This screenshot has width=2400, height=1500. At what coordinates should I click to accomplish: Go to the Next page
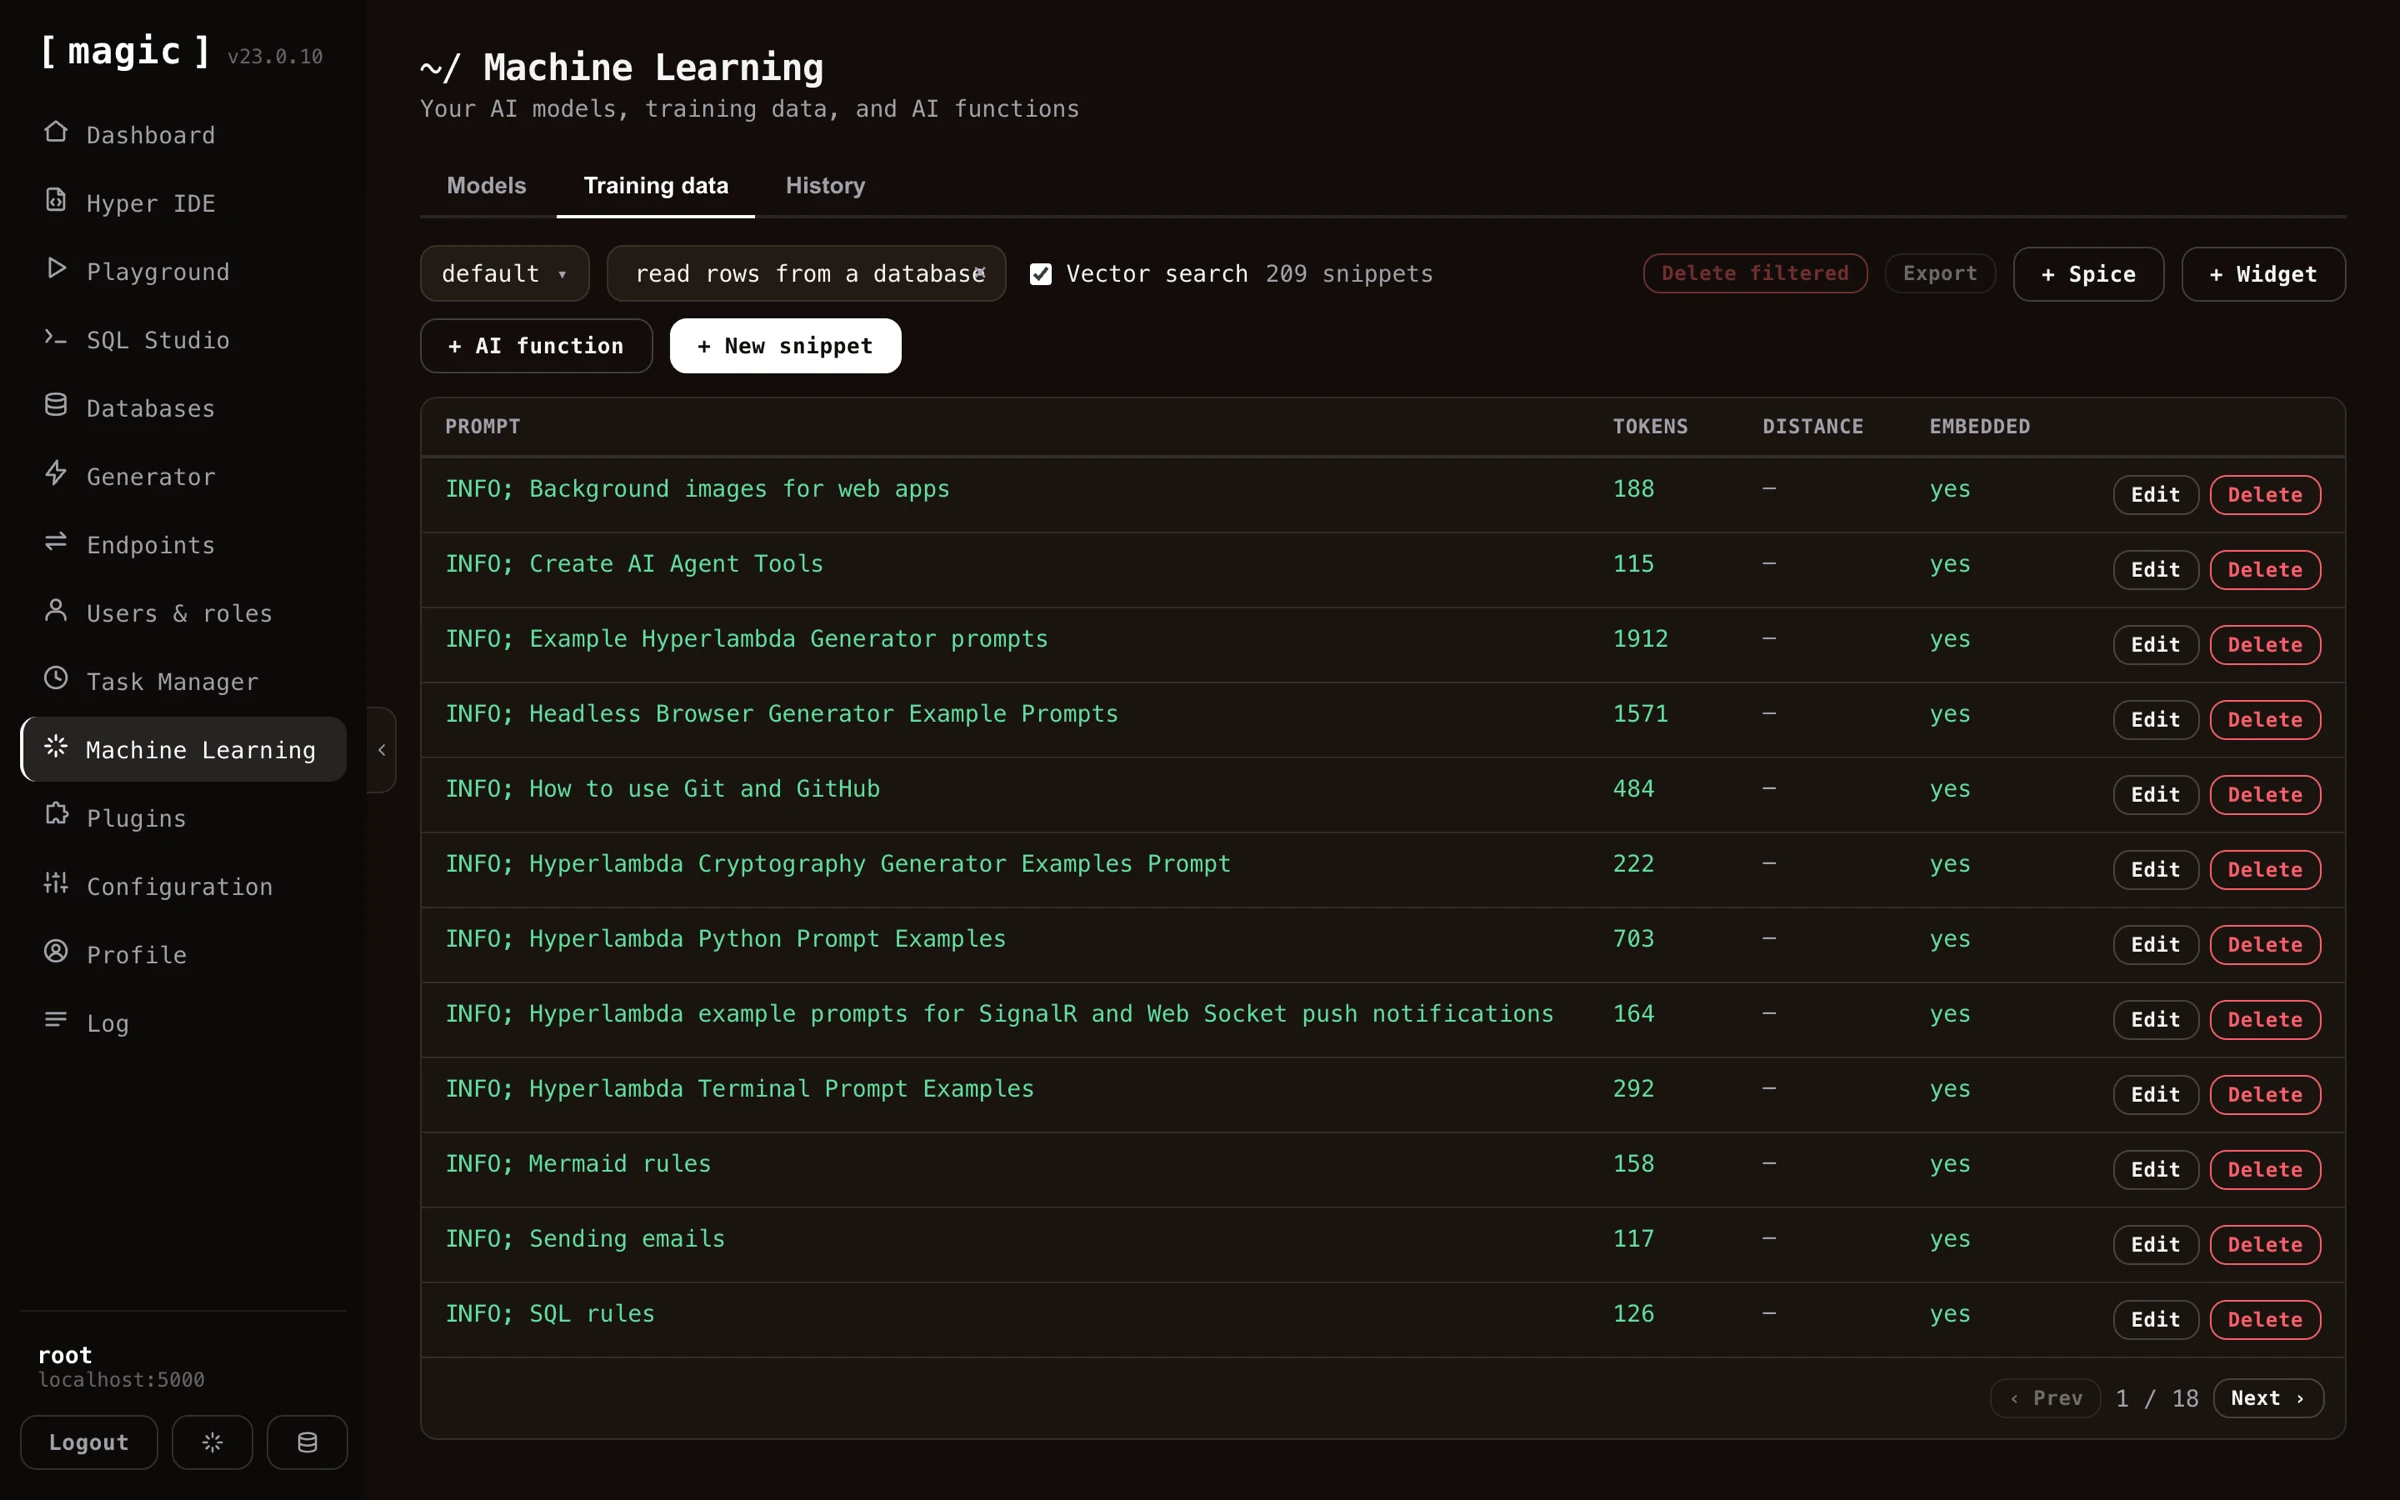[2268, 1398]
